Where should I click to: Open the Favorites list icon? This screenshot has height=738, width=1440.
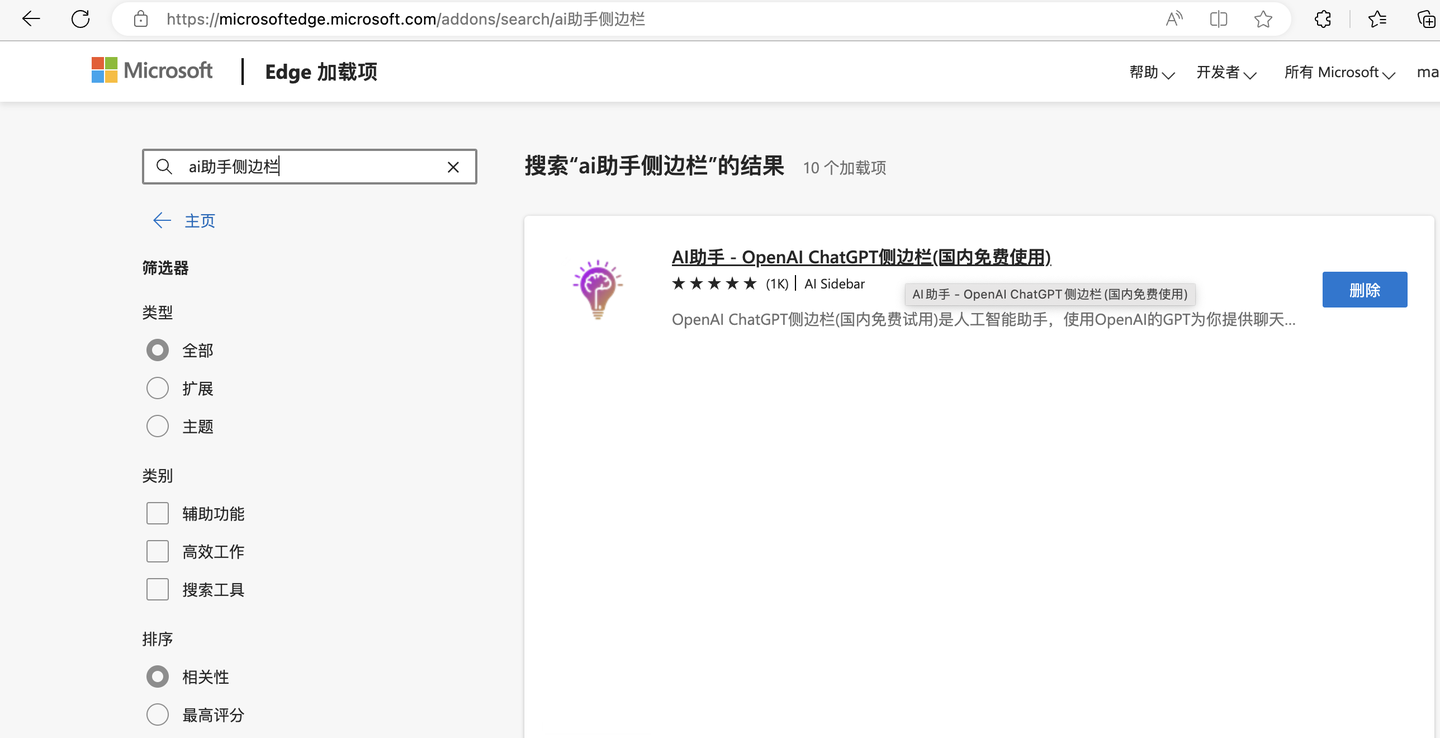[1377, 19]
